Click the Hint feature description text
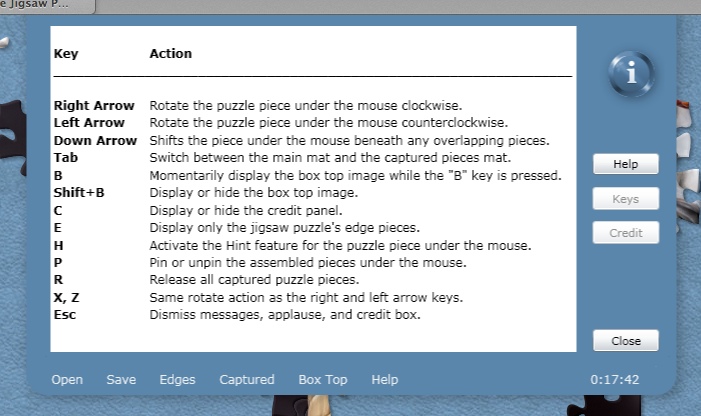The width and height of the screenshot is (701, 416). point(340,246)
